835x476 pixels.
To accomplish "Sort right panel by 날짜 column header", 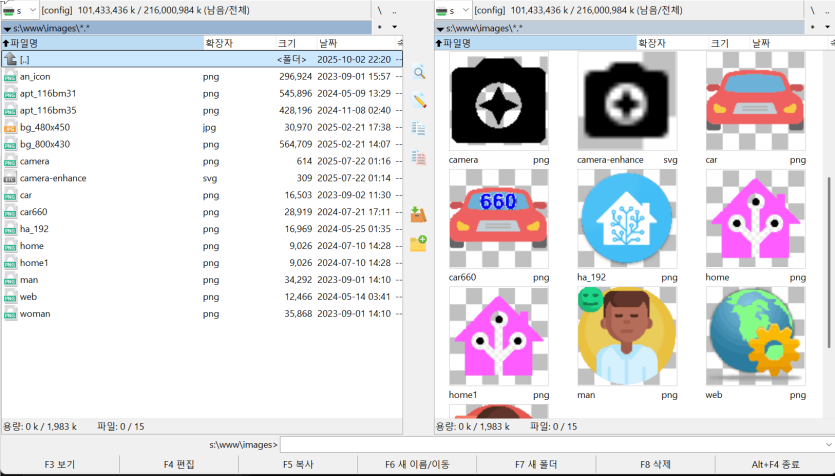I will pos(789,43).
